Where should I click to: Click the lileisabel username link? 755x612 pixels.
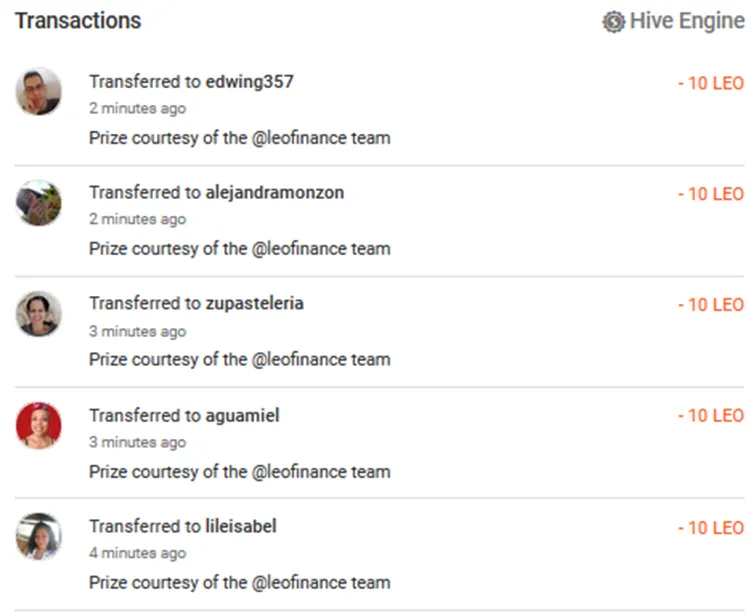click(x=241, y=526)
